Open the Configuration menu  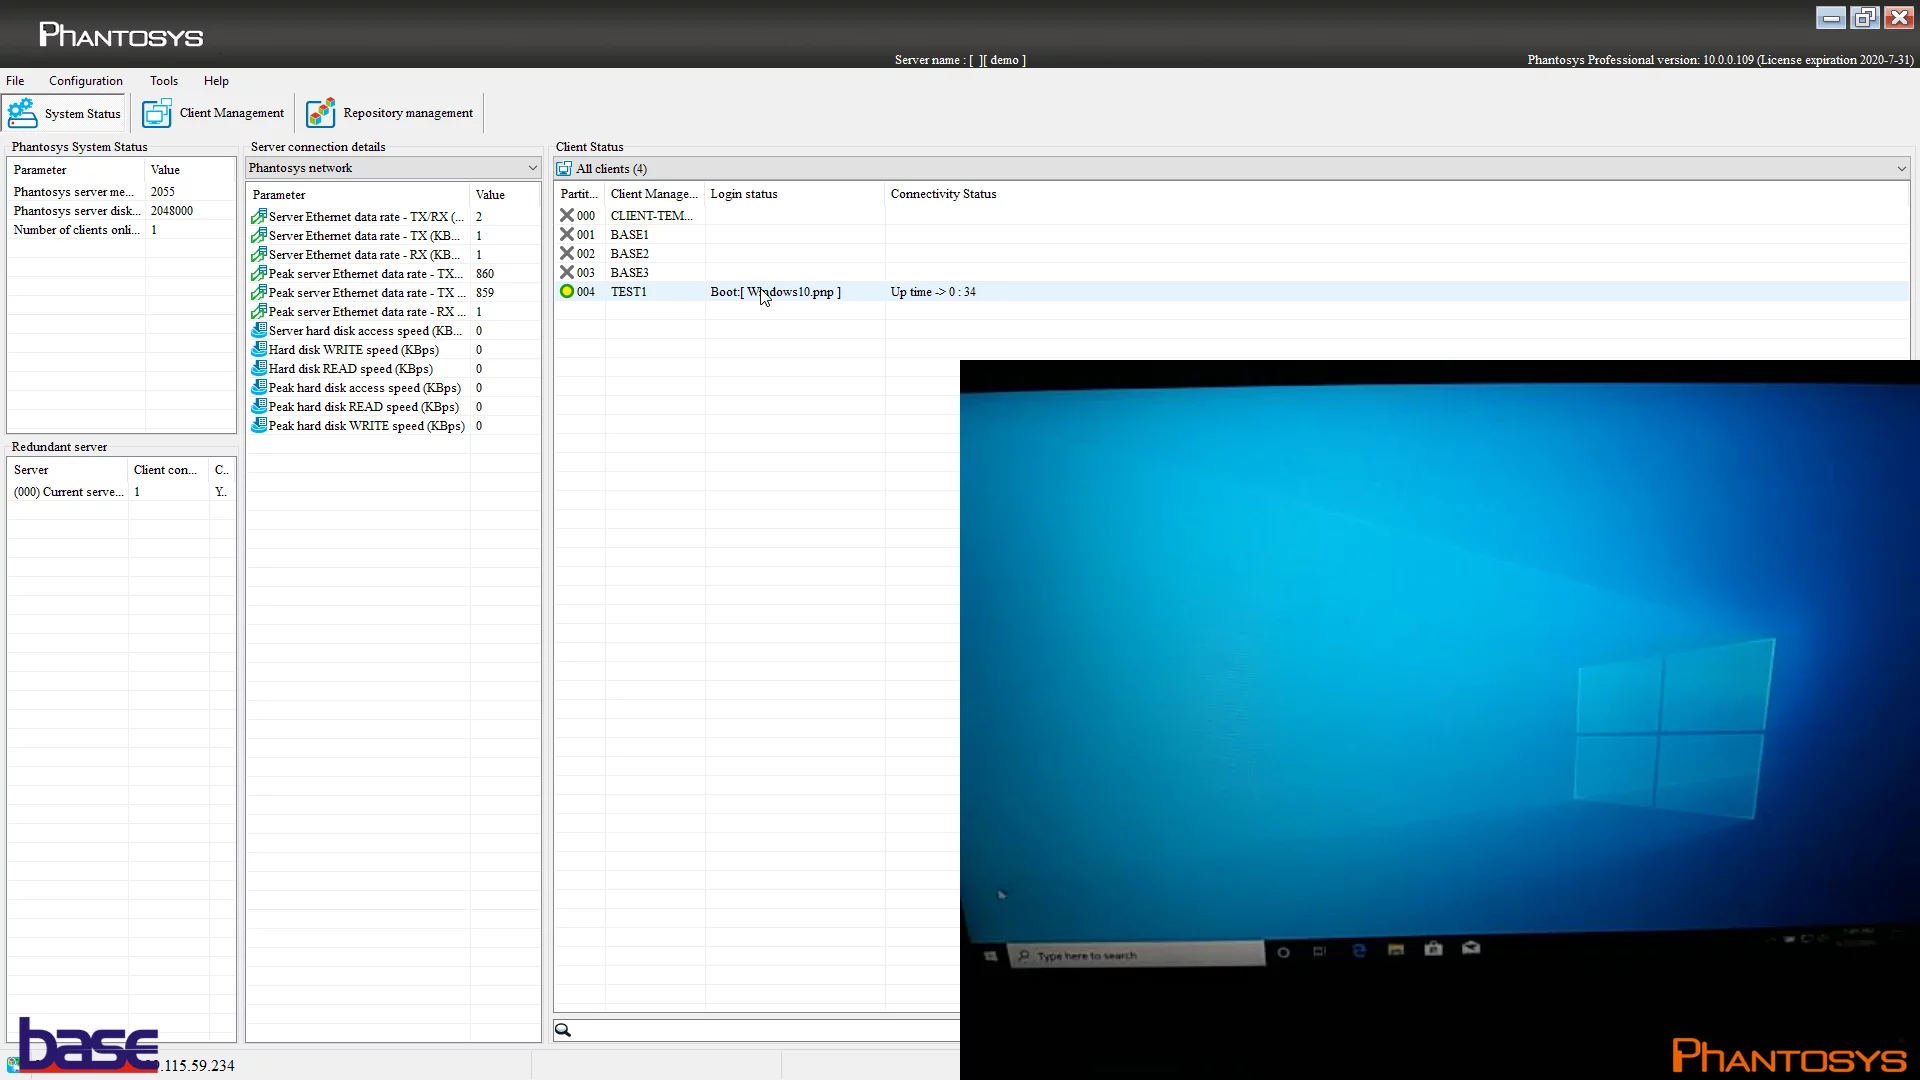point(86,81)
